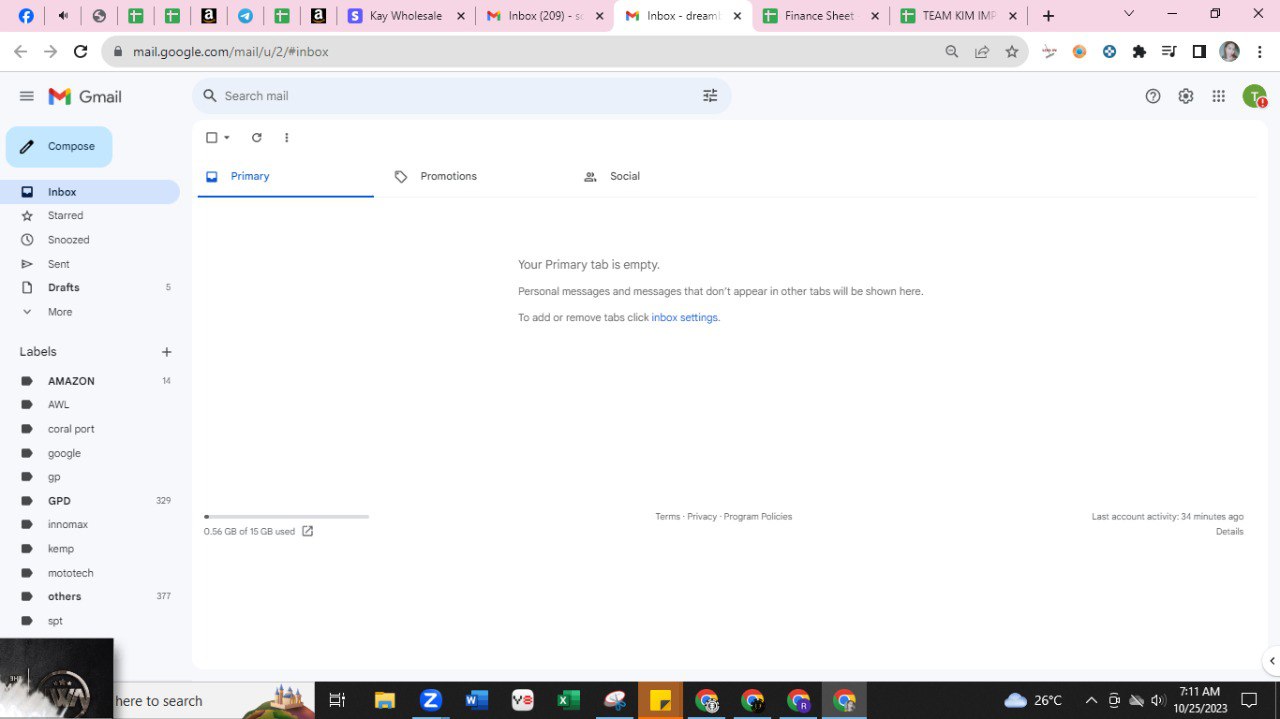
Task: Switch to the Finance Sheet browser tab
Action: coord(821,16)
